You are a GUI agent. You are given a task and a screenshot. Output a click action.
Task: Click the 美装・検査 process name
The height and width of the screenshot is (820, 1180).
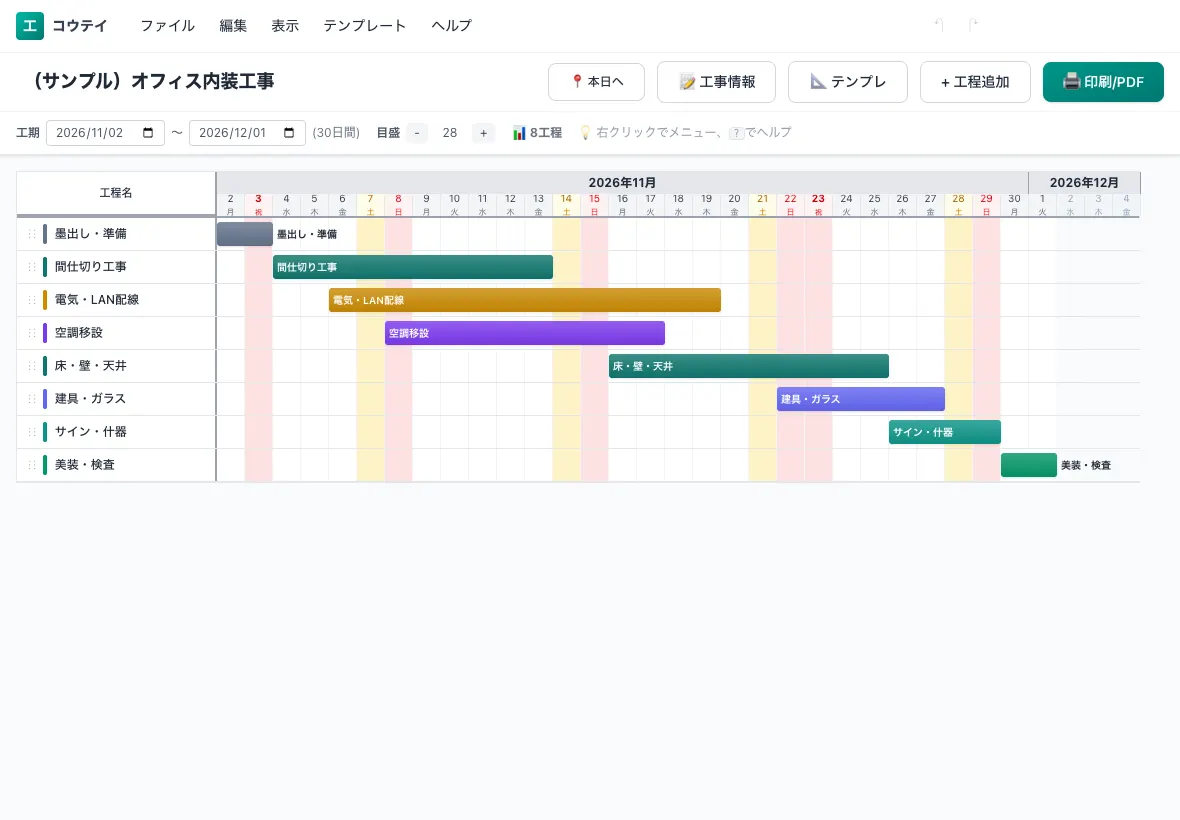coord(84,466)
